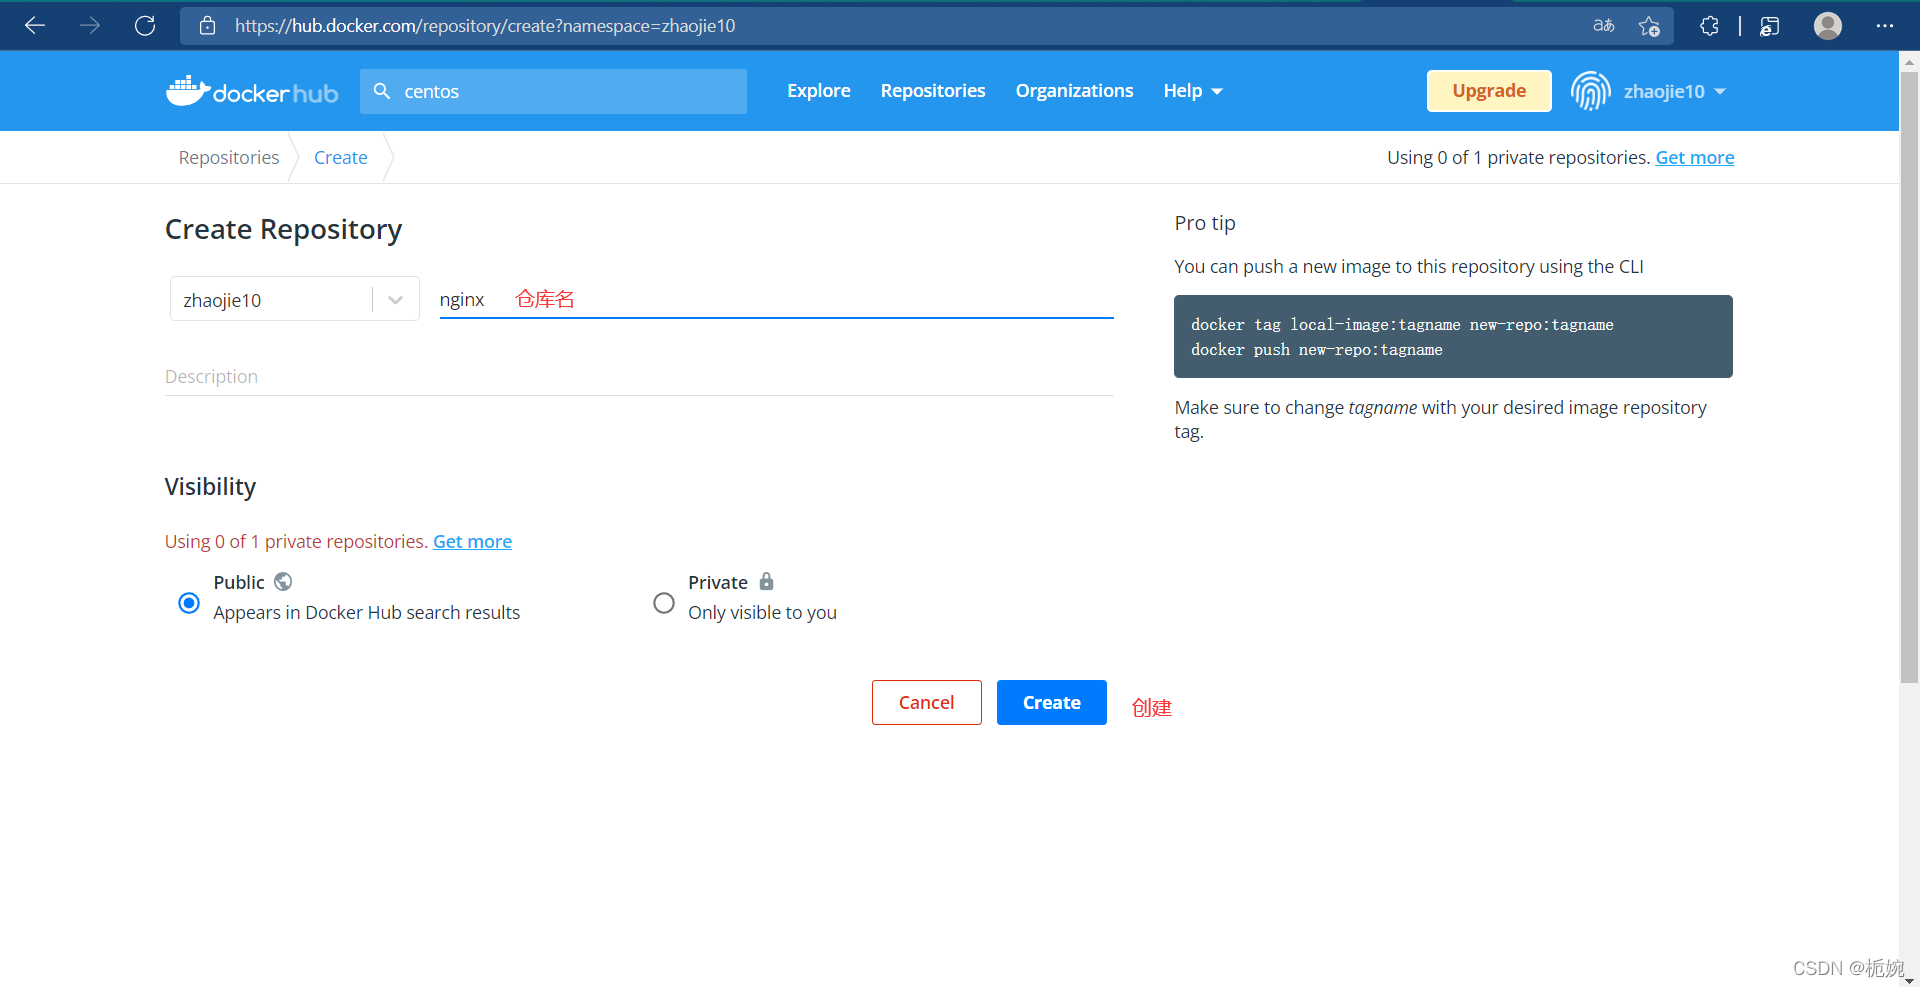1920x987 pixels.
Task: Click the Visibility heading
Action: click(210, 487)
